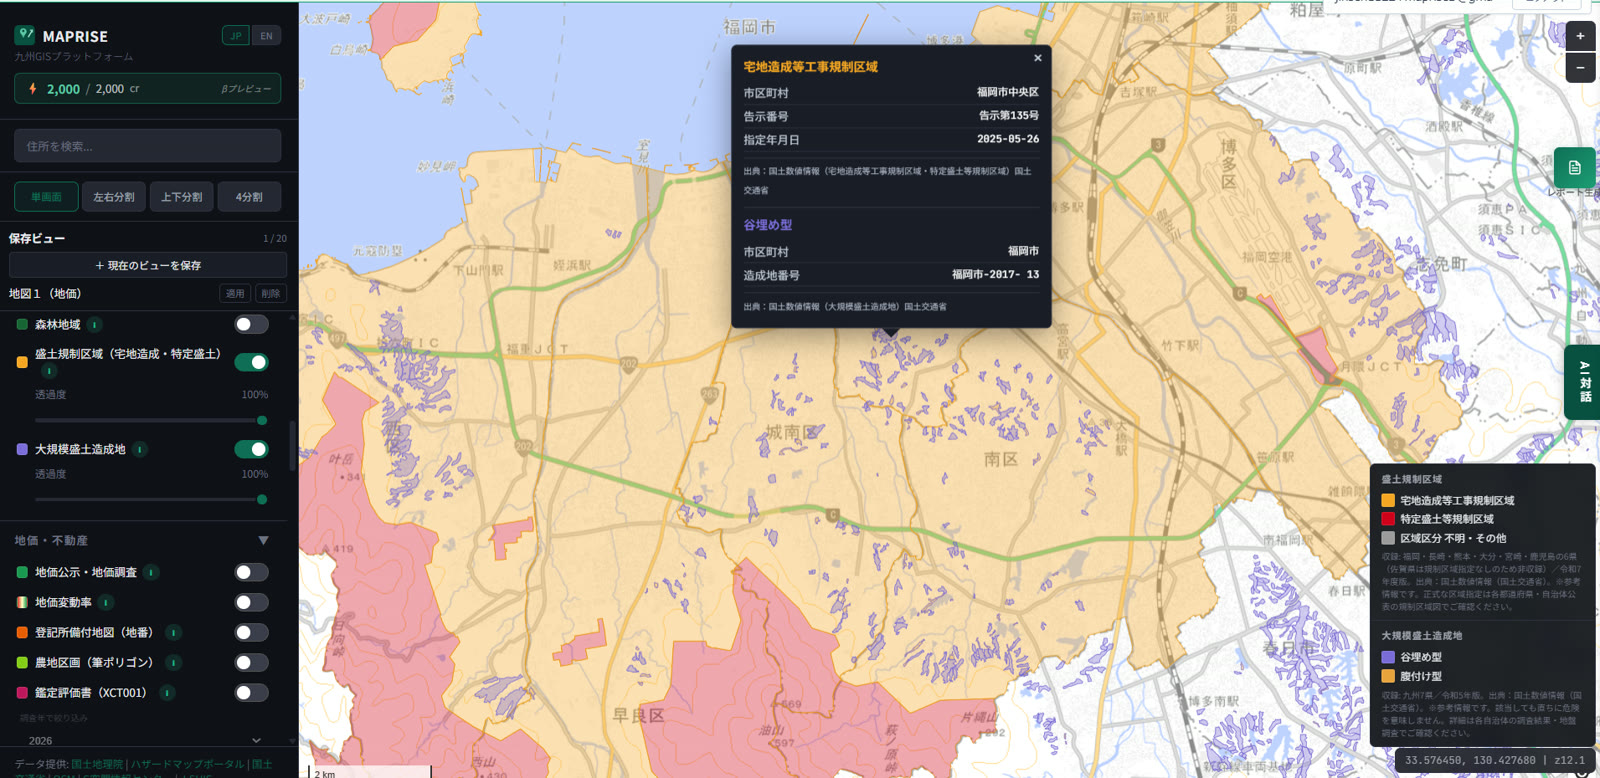Click the 1 / 20 saved views count
Image resolution: width=1600 pixels, height=778 pixels.
coord(274,239)
